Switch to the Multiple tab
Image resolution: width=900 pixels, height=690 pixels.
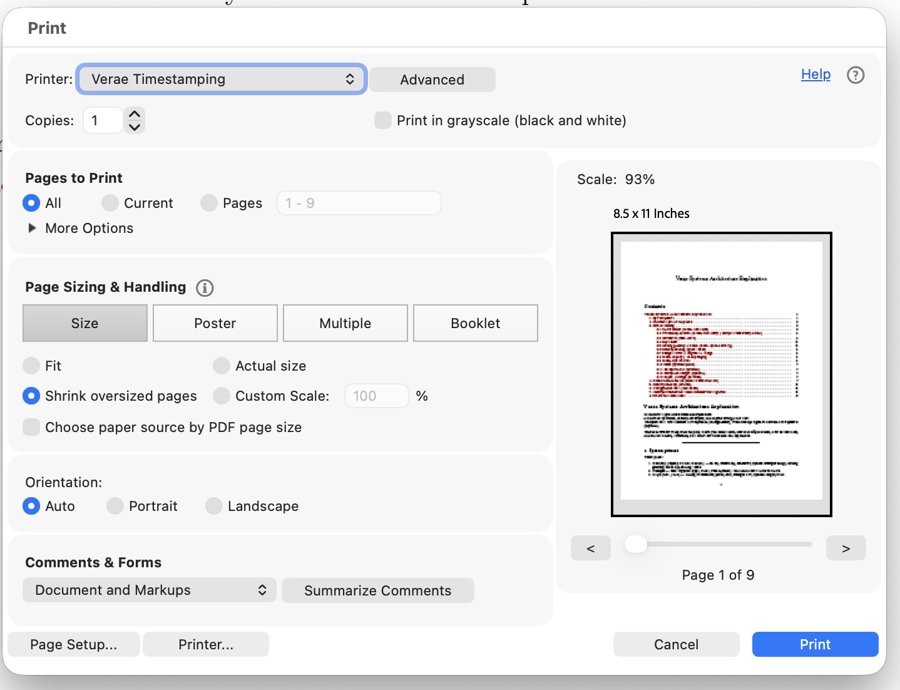(x=345, y=323)
